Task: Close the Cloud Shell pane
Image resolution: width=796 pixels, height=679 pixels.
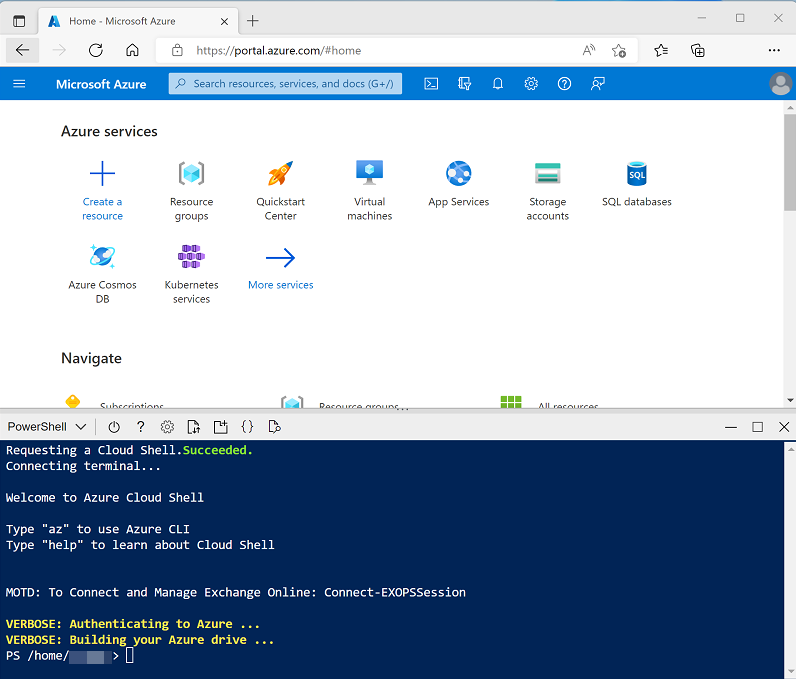Action: (x=784, y=427)
